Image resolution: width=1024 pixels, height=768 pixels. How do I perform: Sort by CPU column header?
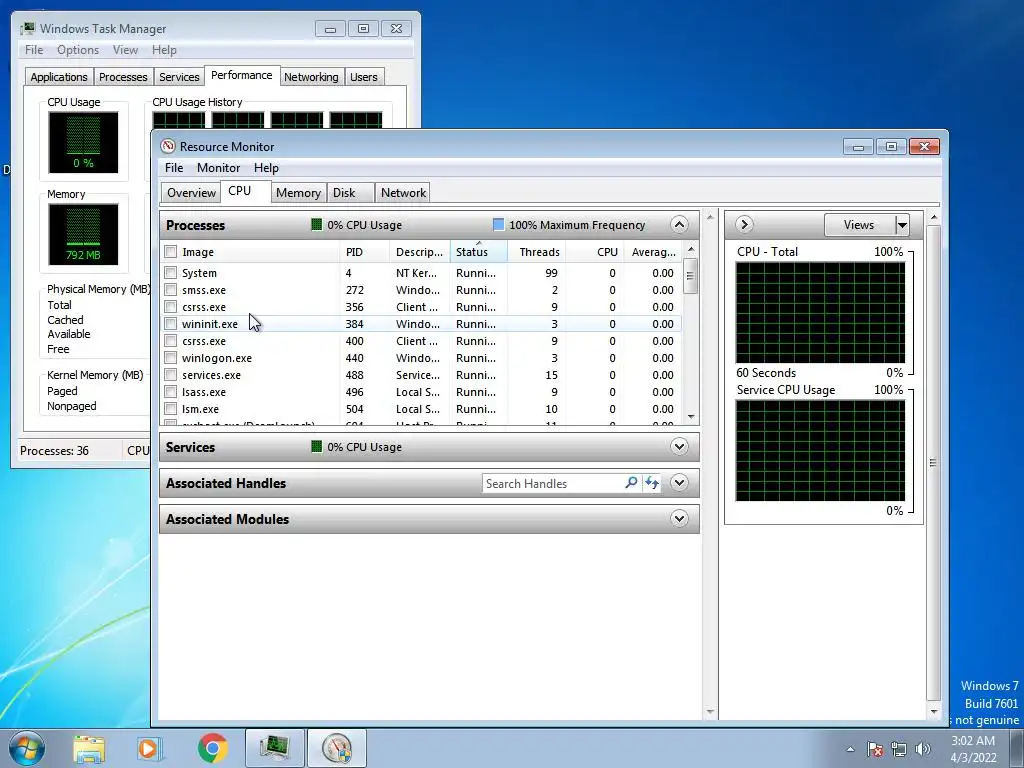tap(594, 252)
